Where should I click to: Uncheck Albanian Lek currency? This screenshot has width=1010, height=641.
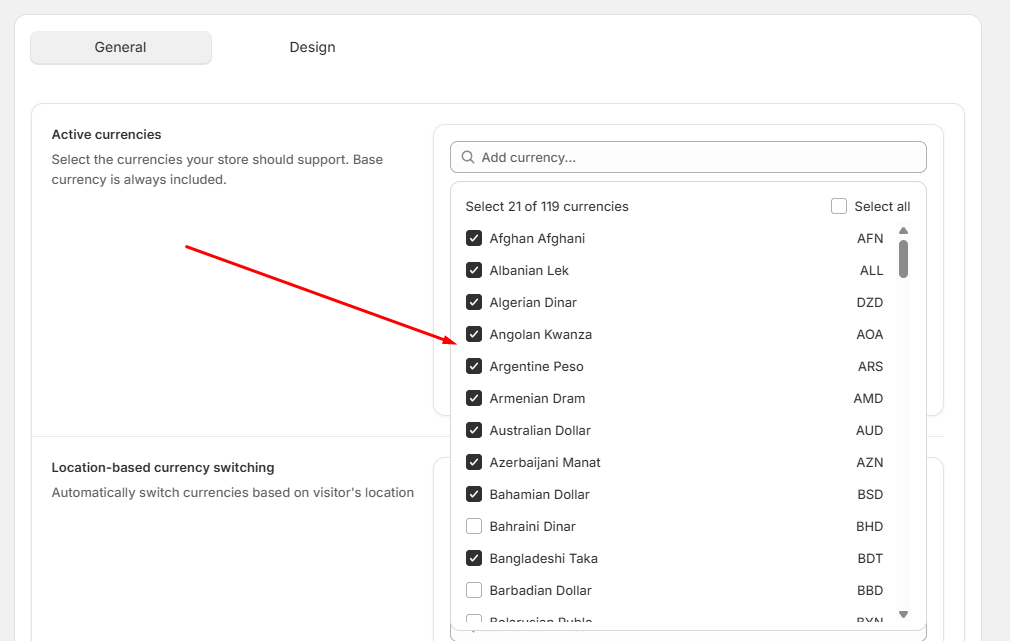tap(473, 270)
